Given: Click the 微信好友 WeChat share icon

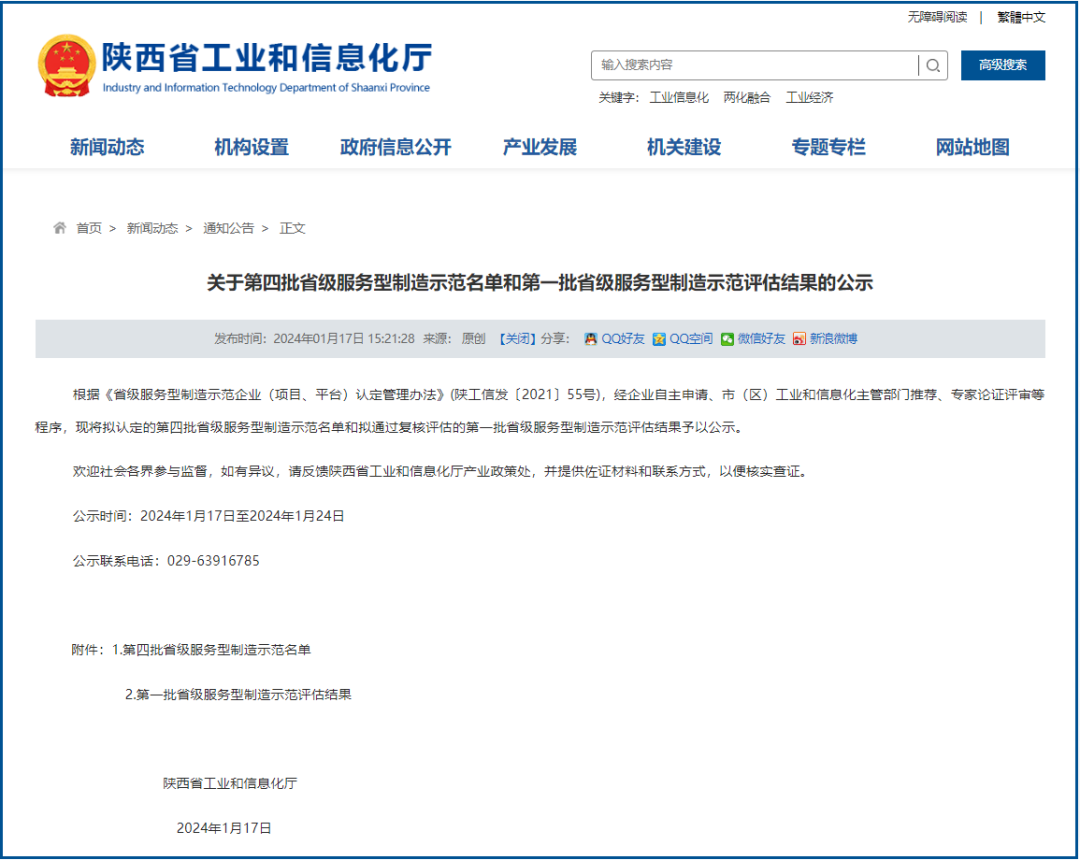Looking at the screenshot, I should [726, 338].
